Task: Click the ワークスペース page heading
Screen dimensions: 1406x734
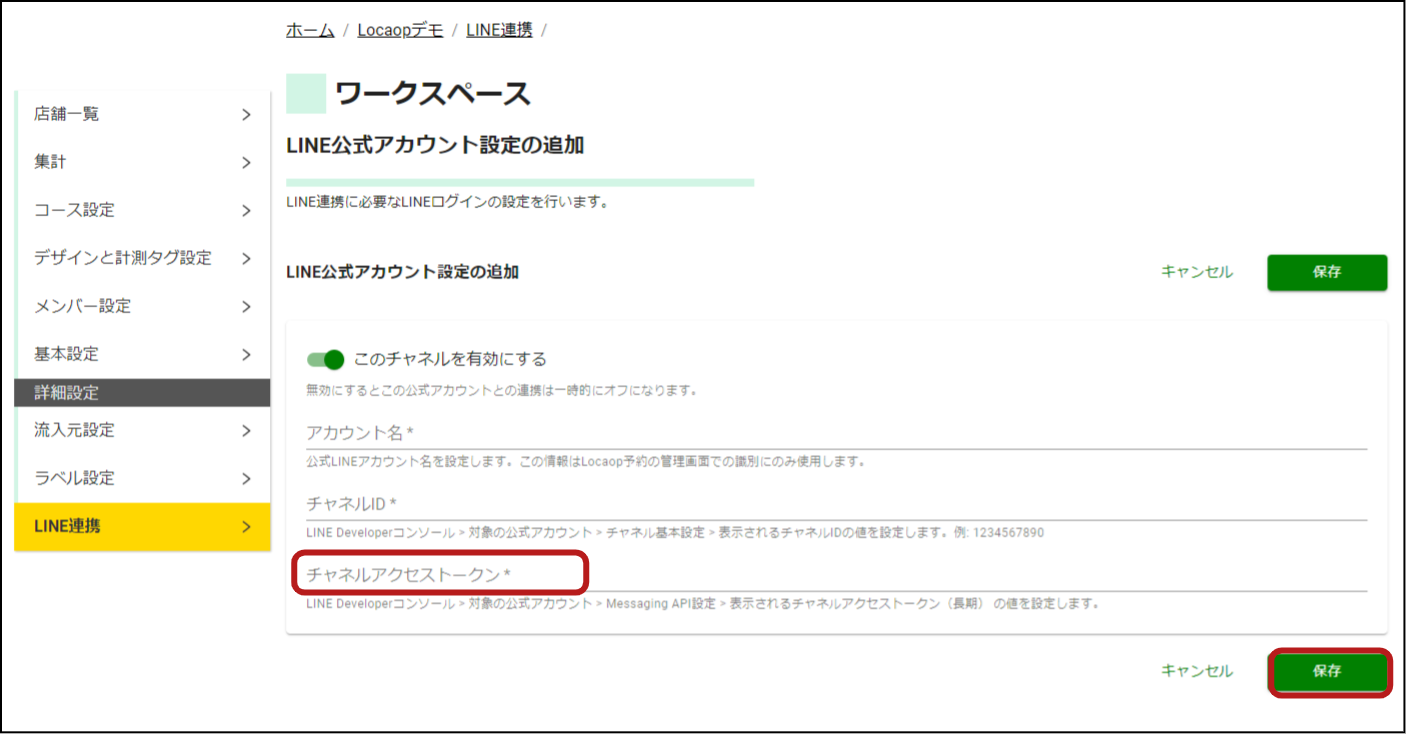Action: [x=432, y=93]
